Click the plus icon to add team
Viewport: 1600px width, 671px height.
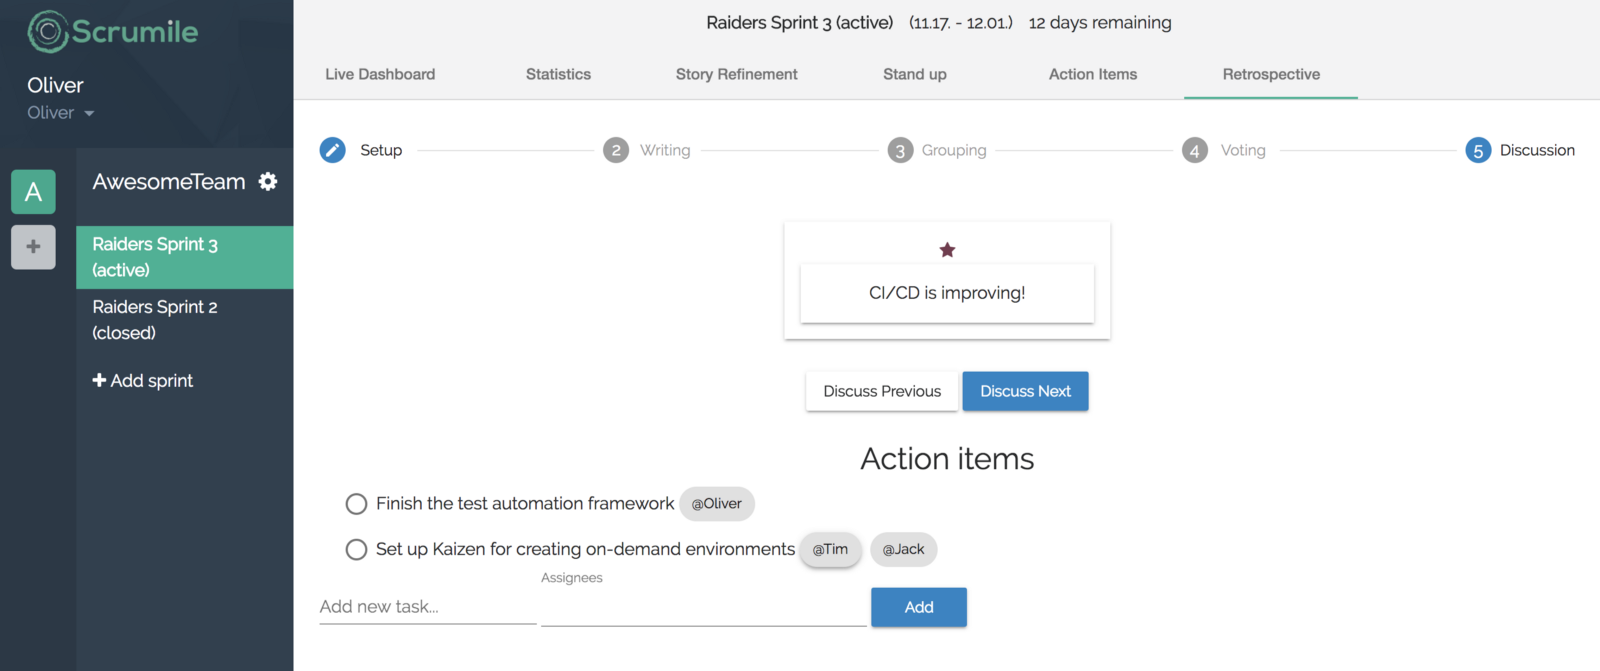pyautogui.click(x=33, y=246)
